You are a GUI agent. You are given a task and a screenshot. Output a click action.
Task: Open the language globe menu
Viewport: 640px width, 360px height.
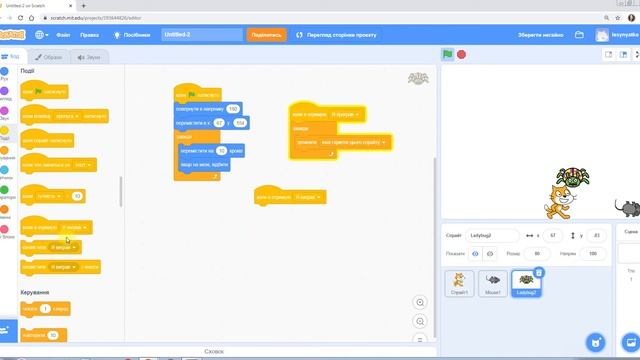(x=41, y=35)
